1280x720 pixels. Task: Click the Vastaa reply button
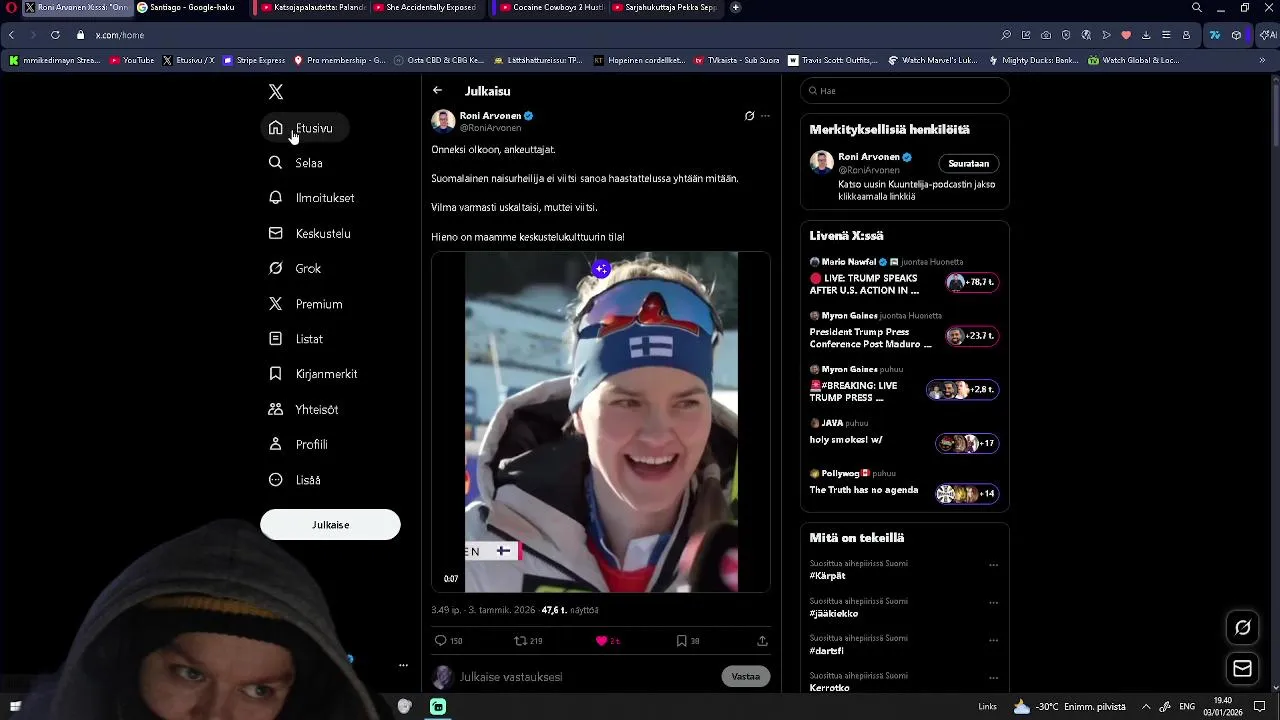coord(746,677)
